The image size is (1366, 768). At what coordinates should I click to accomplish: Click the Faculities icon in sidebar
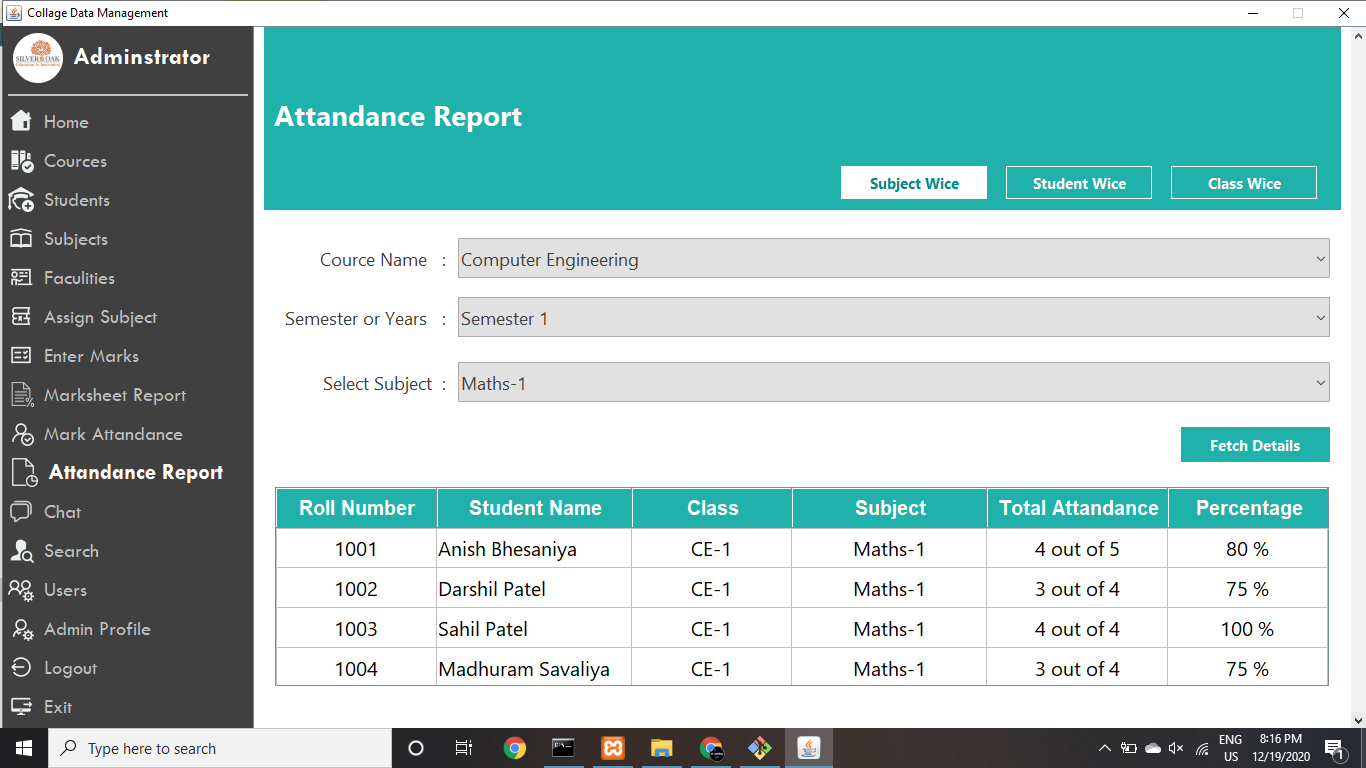pos(22,278)
